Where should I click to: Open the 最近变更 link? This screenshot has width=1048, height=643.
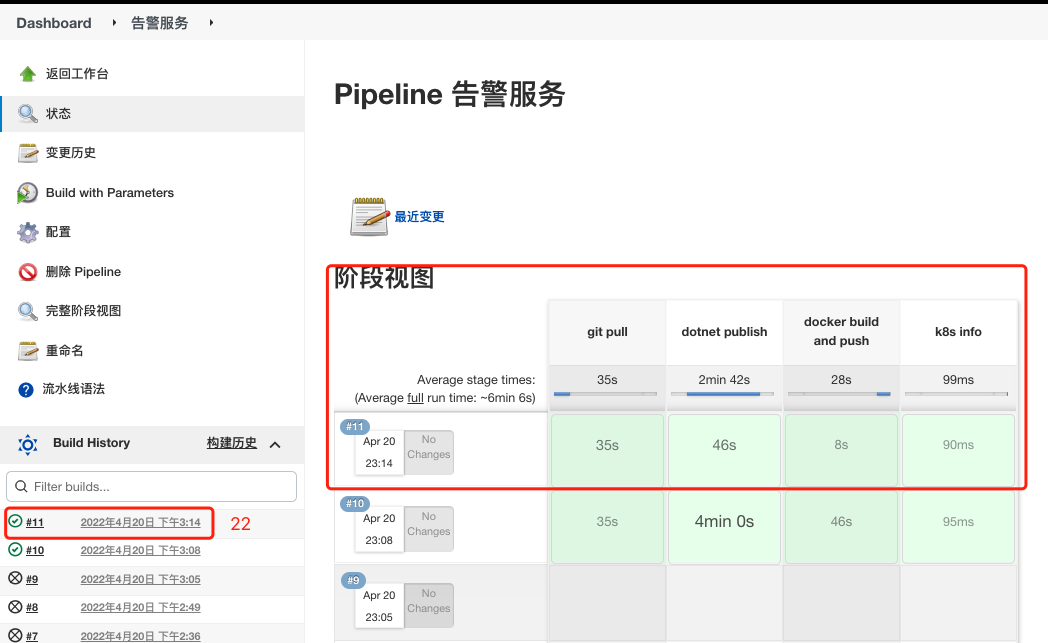(419, 217)
